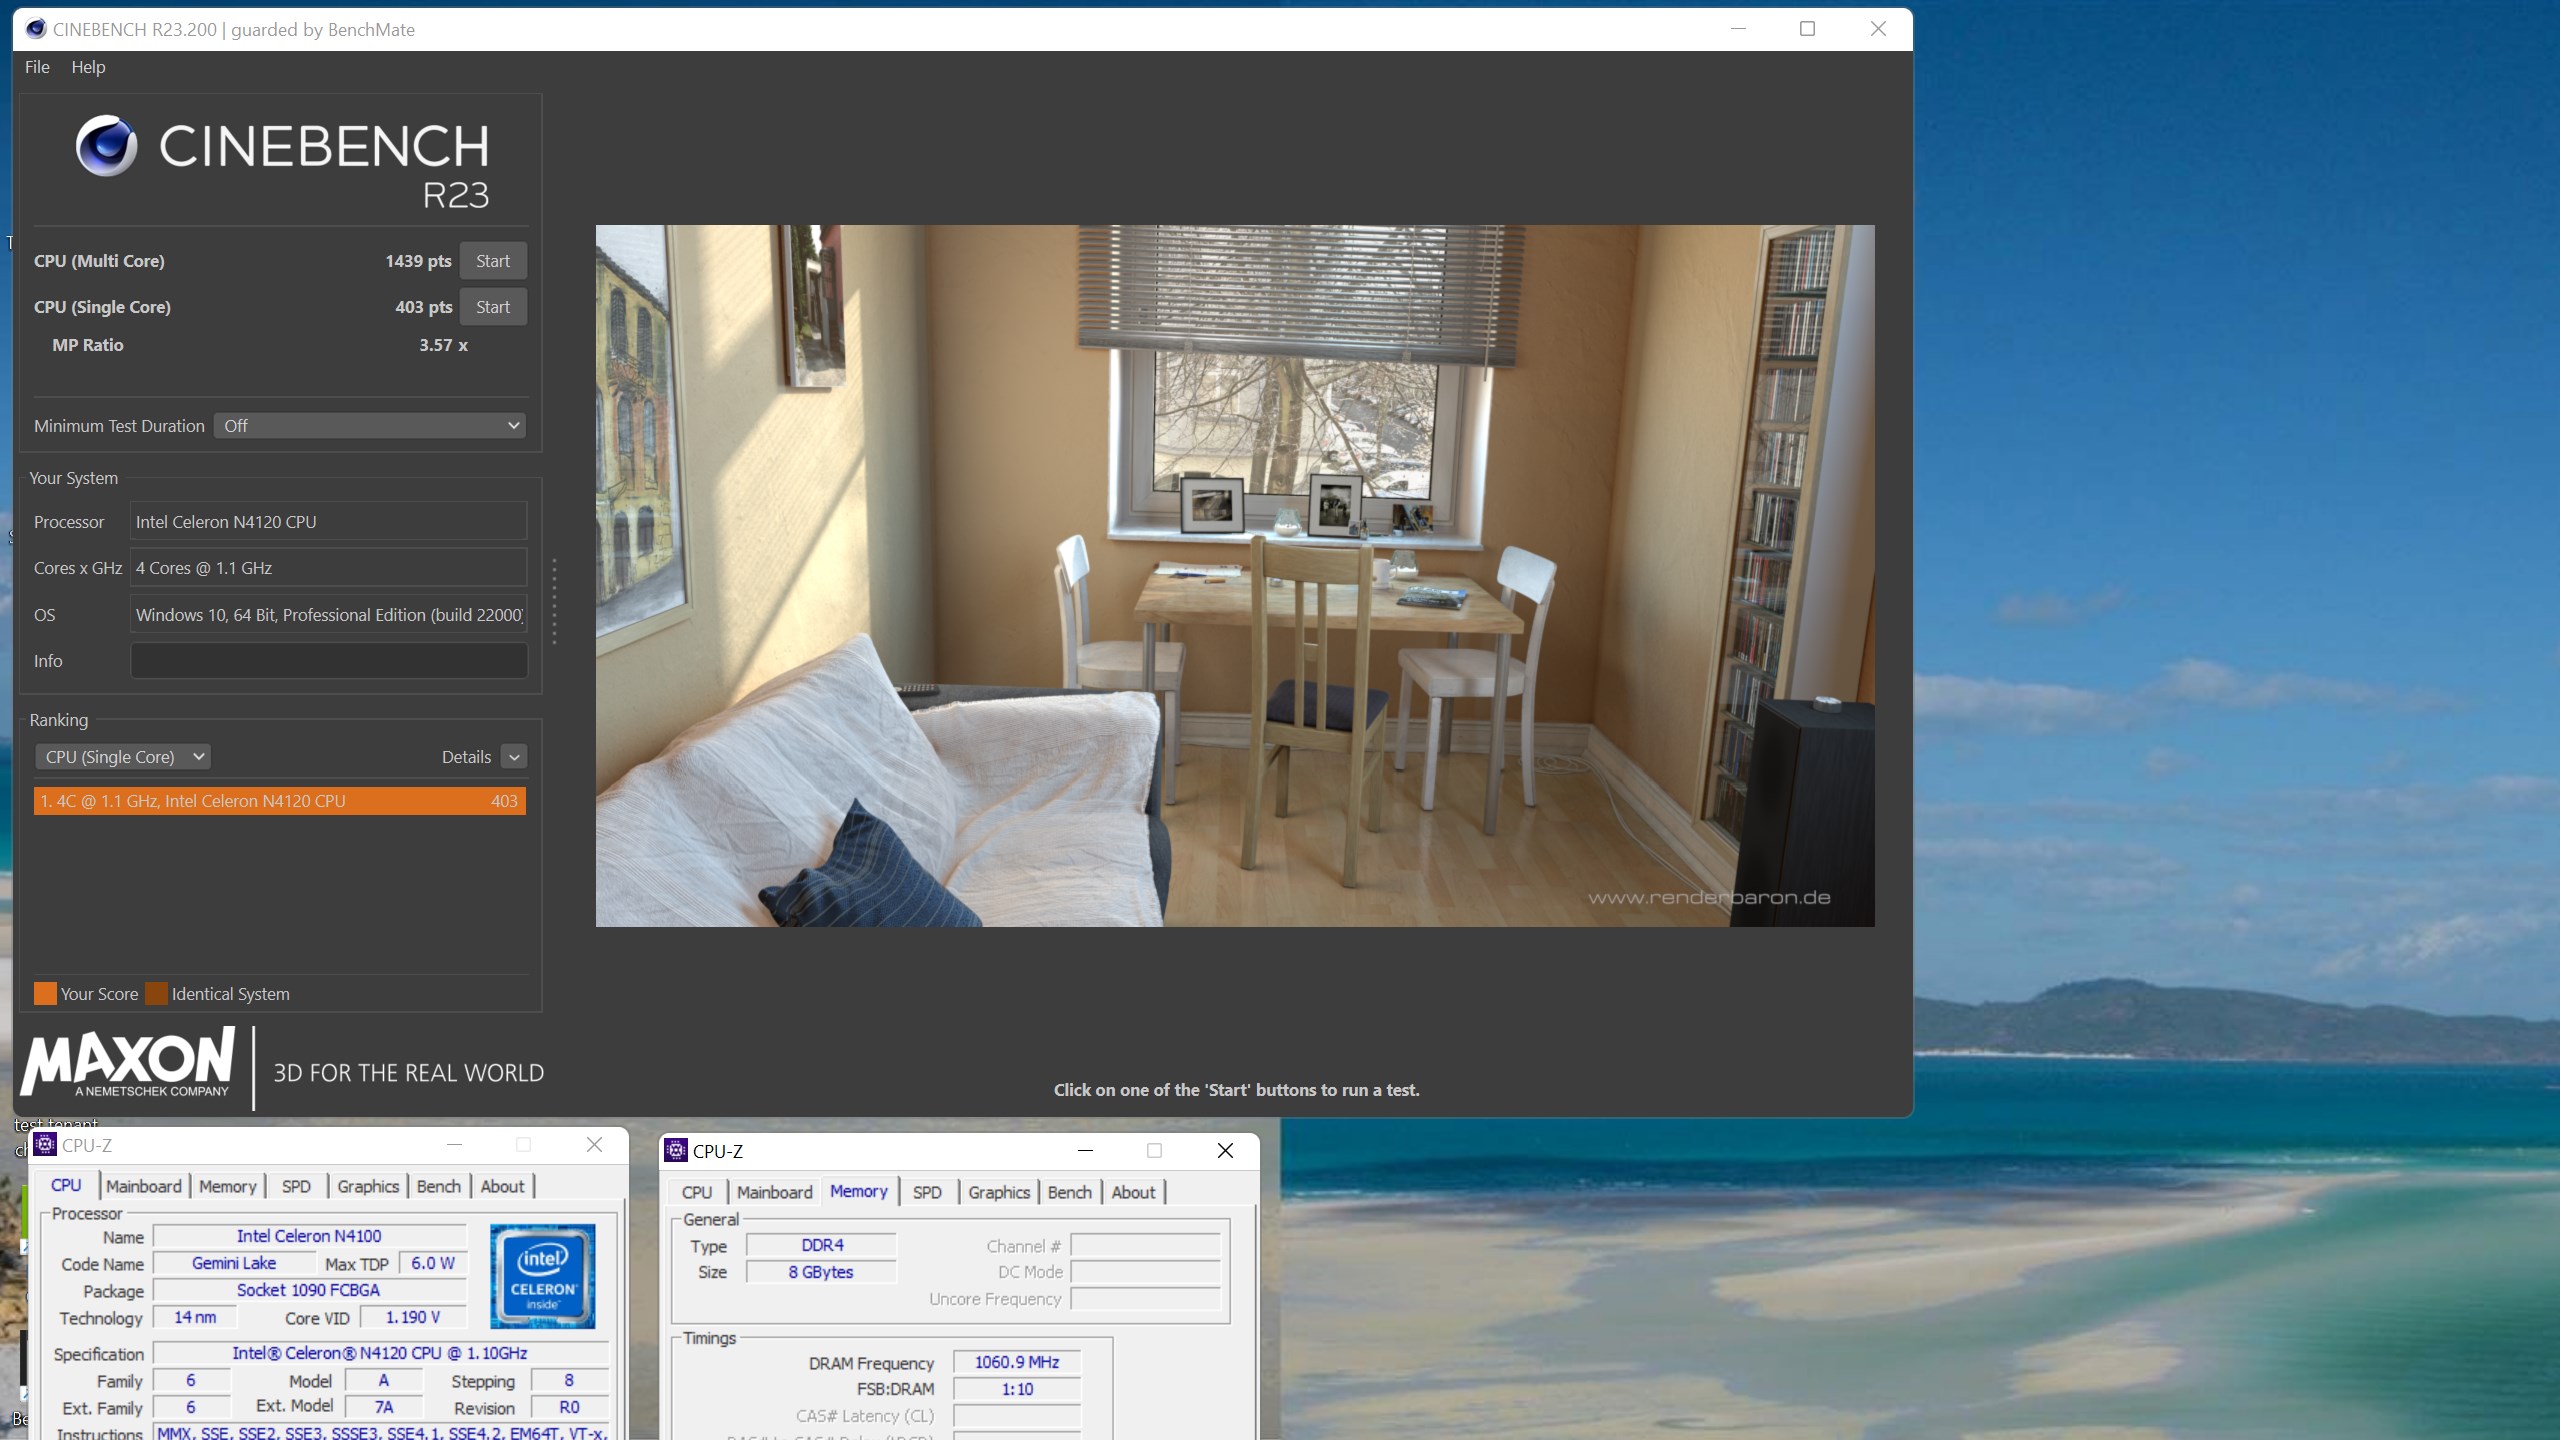
Task: Start the CPU Multi Core test
Action: [493, 261]
